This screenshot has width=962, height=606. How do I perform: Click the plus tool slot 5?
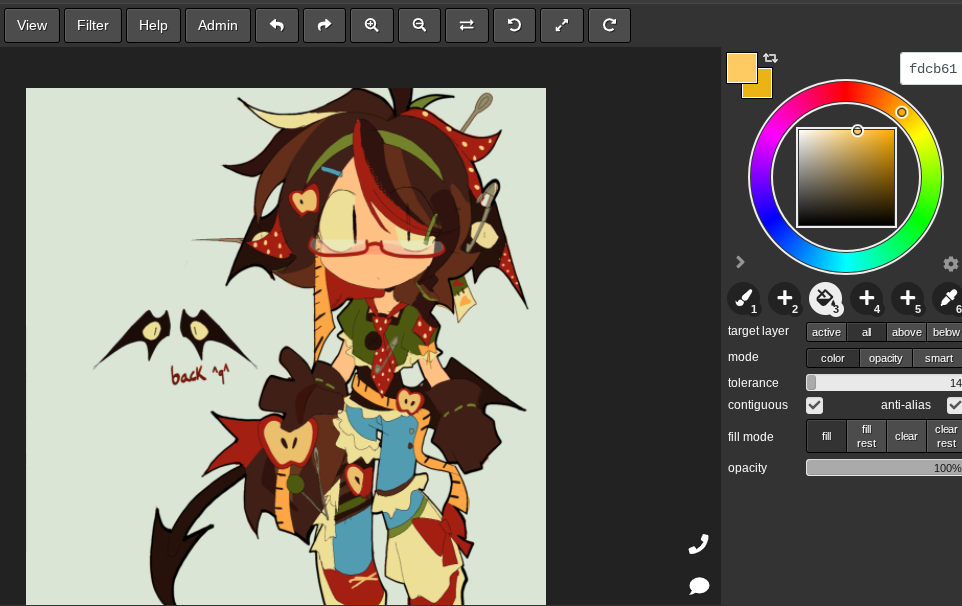(x=907, y=299)
